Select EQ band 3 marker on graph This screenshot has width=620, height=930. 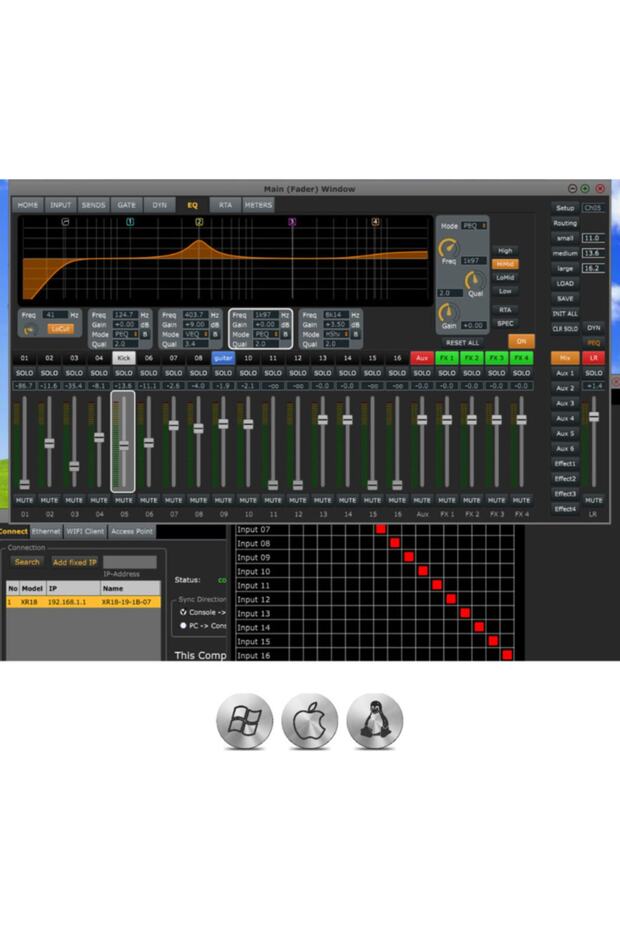(292, 222)
